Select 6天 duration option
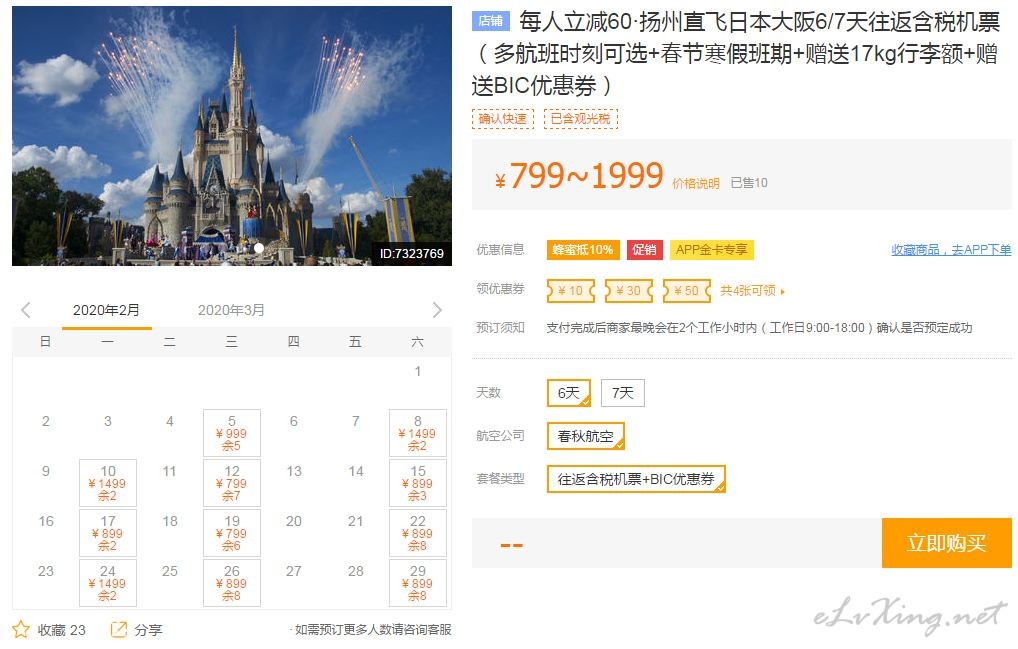The height and width of the screenshot is (649, 1018). point(569,393)
